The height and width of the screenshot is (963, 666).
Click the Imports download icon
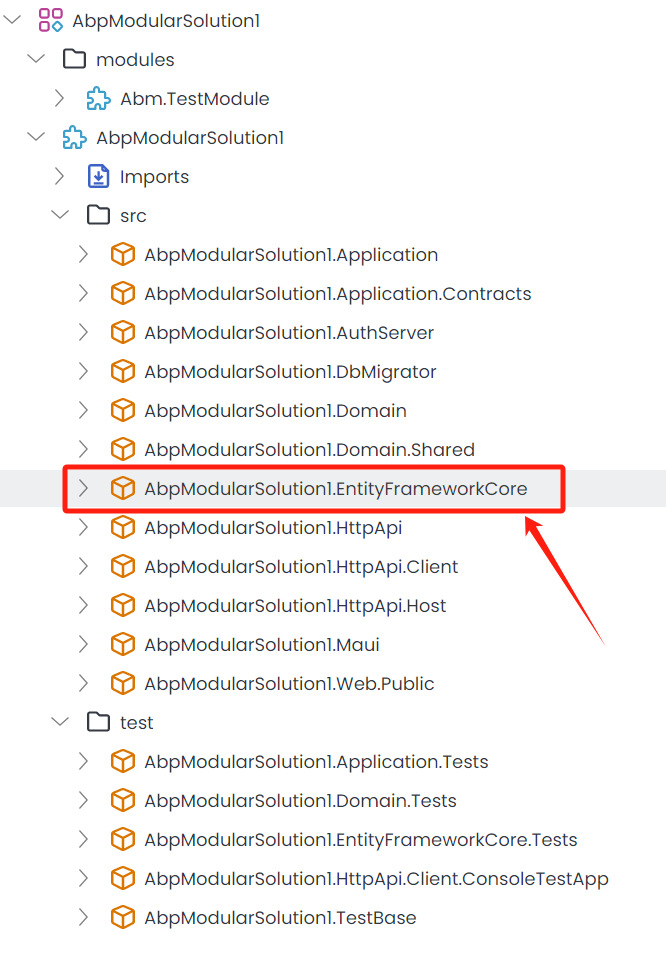(x=98, y=177)
